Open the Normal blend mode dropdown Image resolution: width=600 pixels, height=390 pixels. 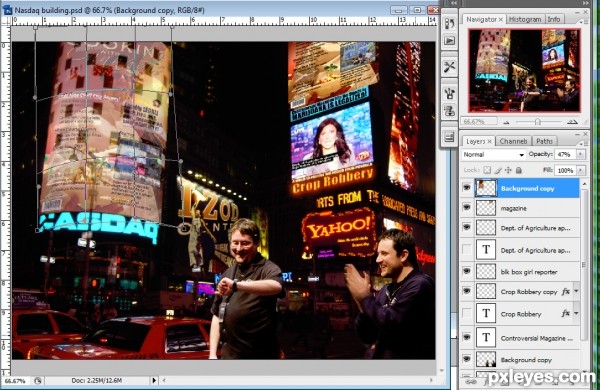pyautogui.click(x=493, y=154)
